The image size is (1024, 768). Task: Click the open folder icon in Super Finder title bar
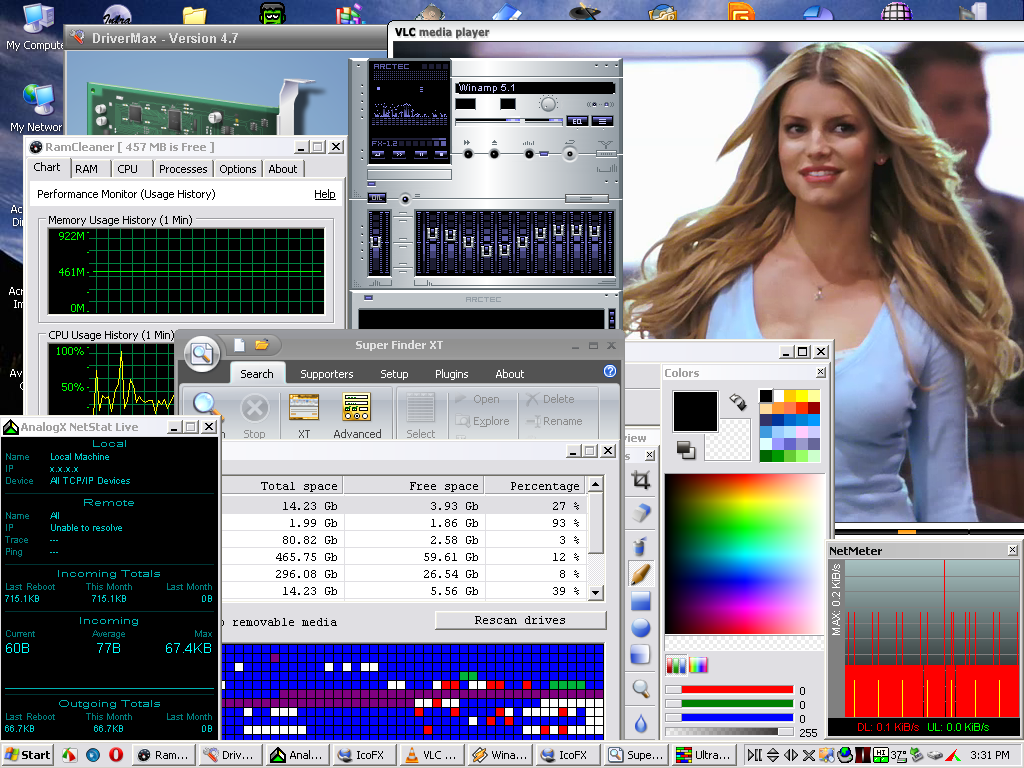(x=262, y=345)
